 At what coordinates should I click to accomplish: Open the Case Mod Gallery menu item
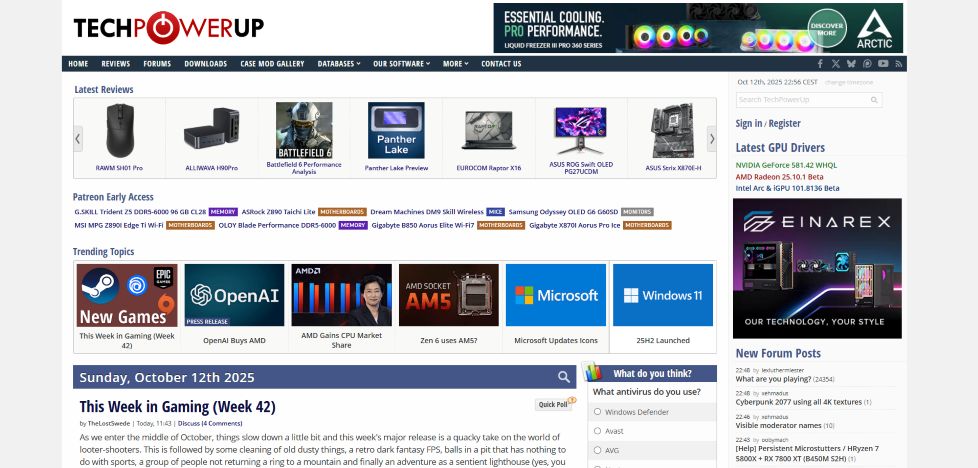pyautogui.click(x=272, y=64)
